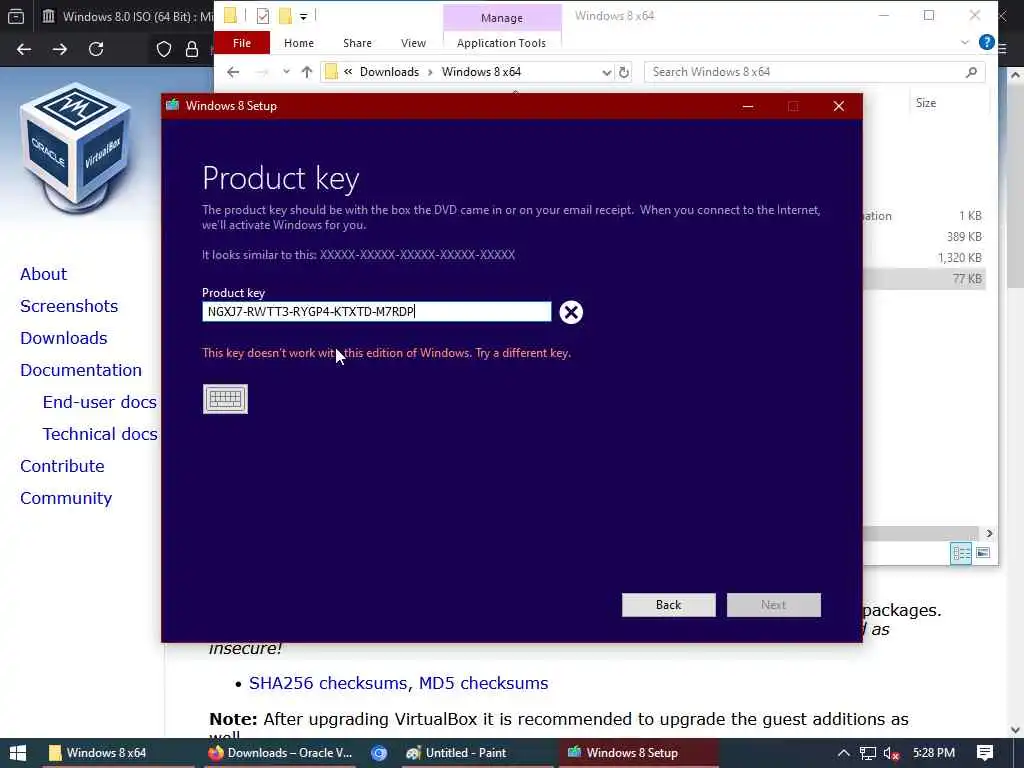Open the Contribute link
The width and height of the screenshot is (1024, 768).
62,466
